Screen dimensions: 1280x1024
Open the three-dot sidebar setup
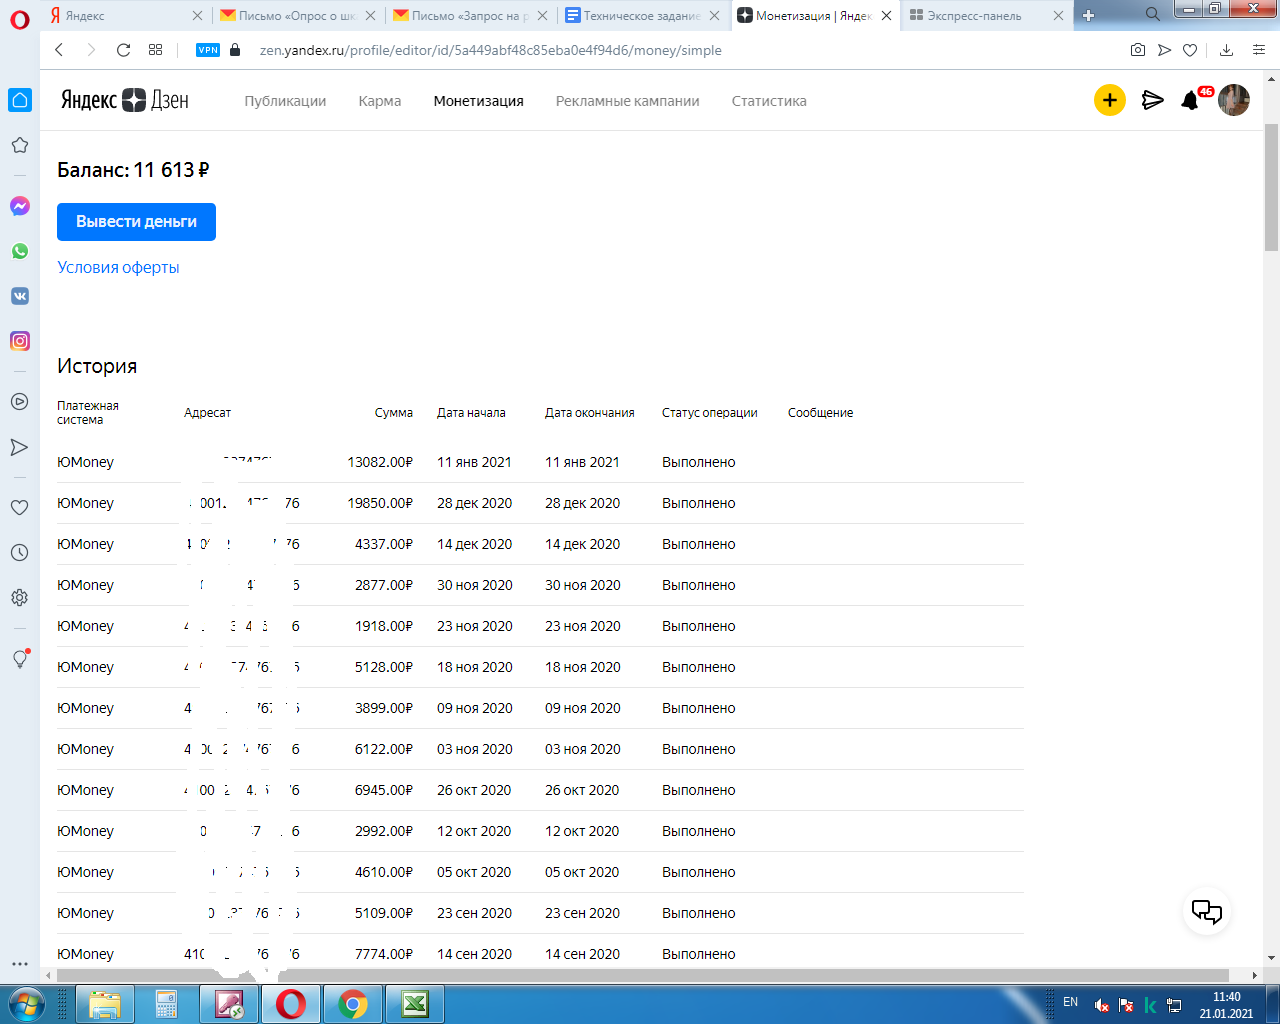(x=20, y=964)
